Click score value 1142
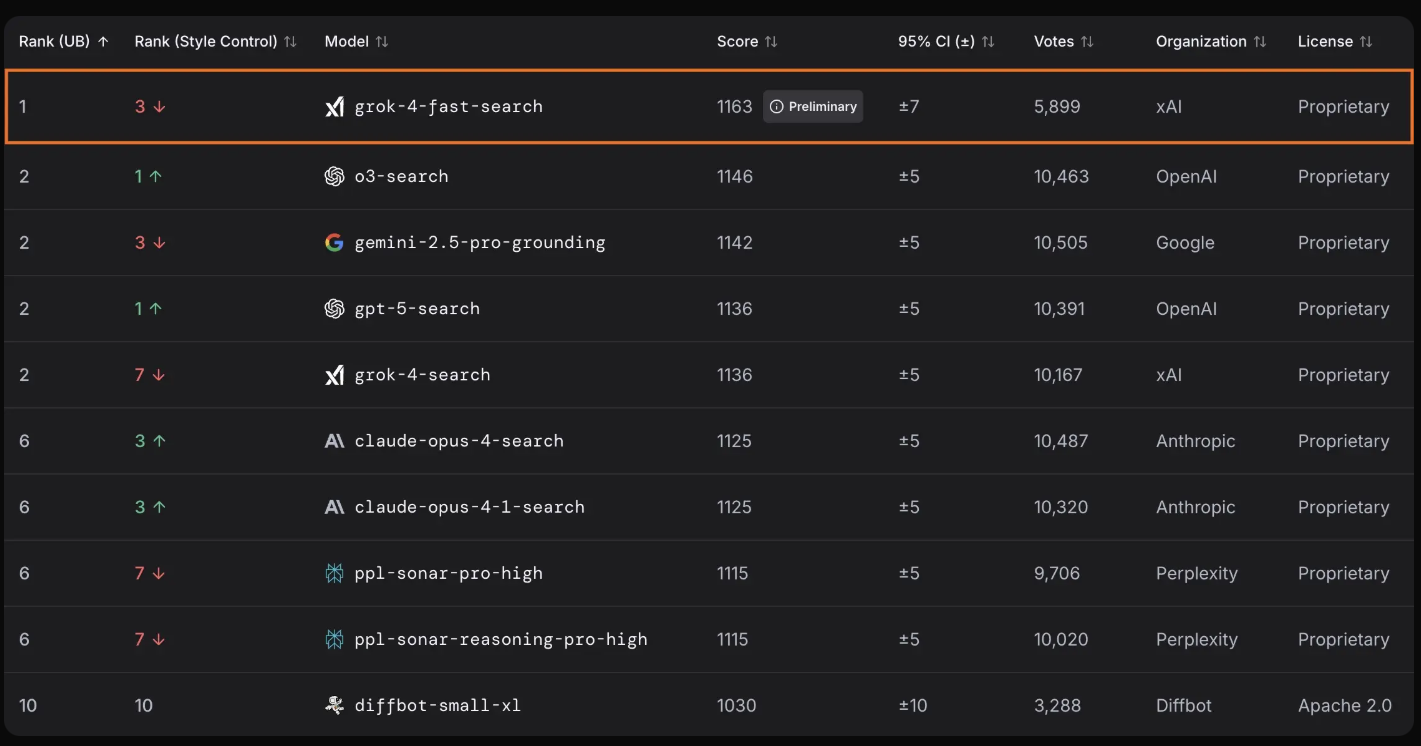The image size is (1421, 746). point(735,243)
